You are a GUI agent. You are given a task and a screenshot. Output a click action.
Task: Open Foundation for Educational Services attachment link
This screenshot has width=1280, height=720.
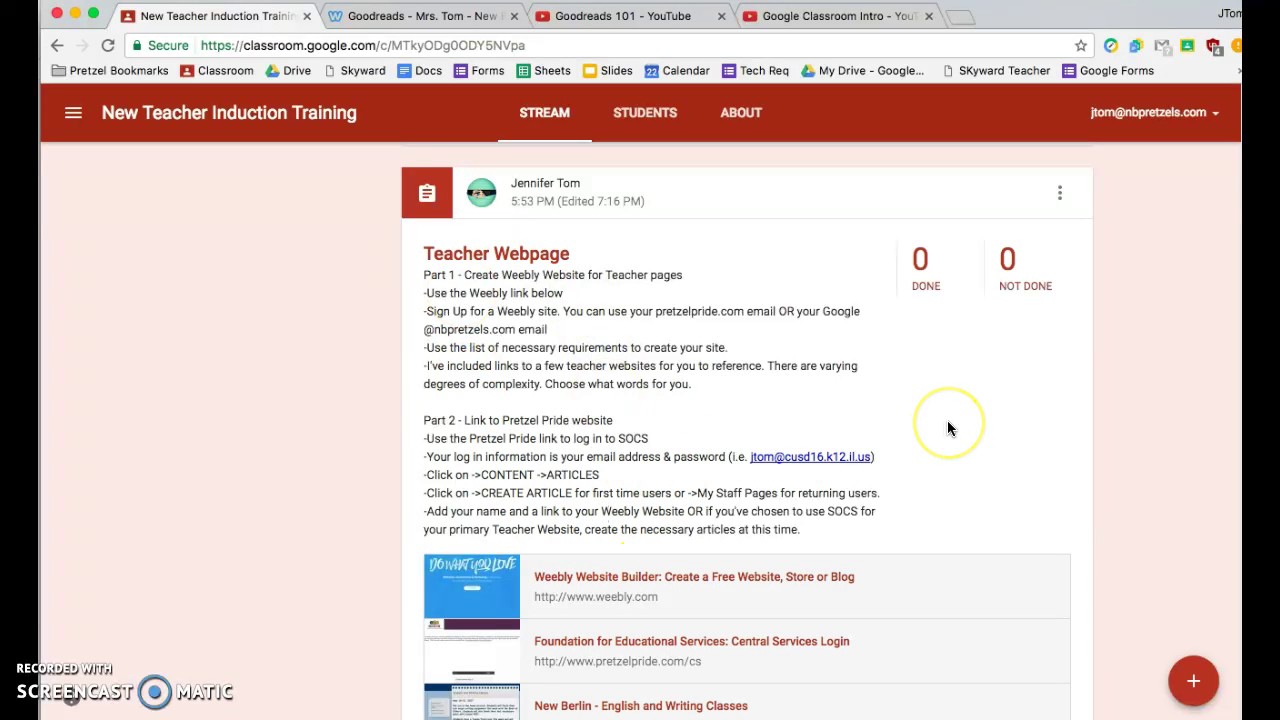[692, 641]
